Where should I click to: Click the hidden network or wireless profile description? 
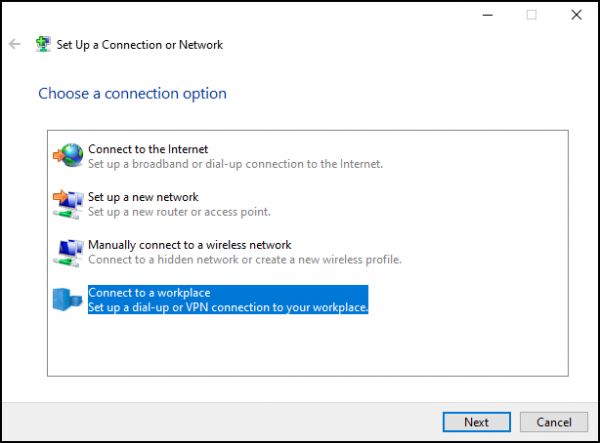click(244, 259)
